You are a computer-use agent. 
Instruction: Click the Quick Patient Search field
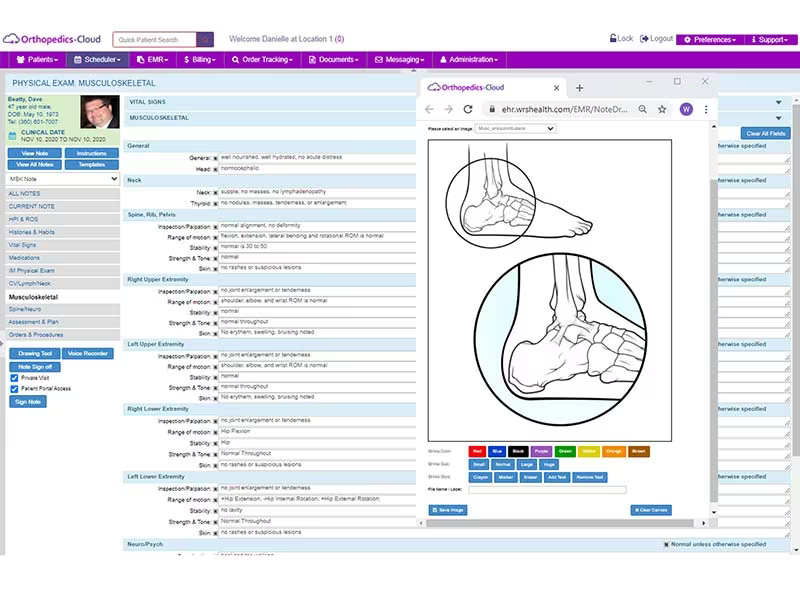155,39
